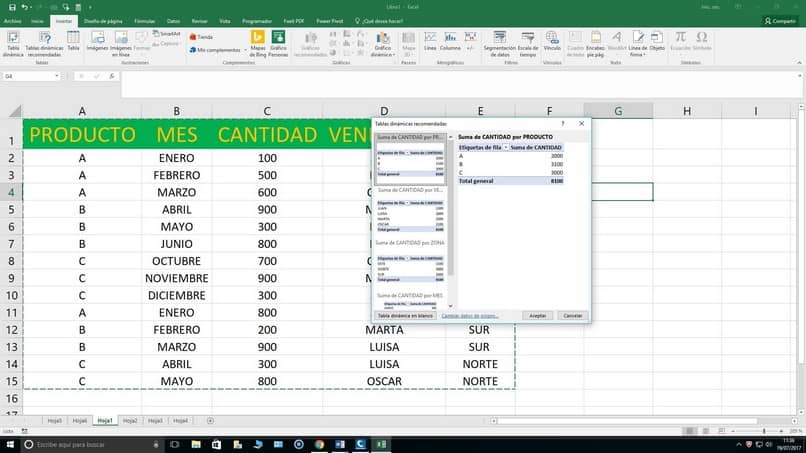Click the Escala de tiempo icon

click(x=528, y=43)
